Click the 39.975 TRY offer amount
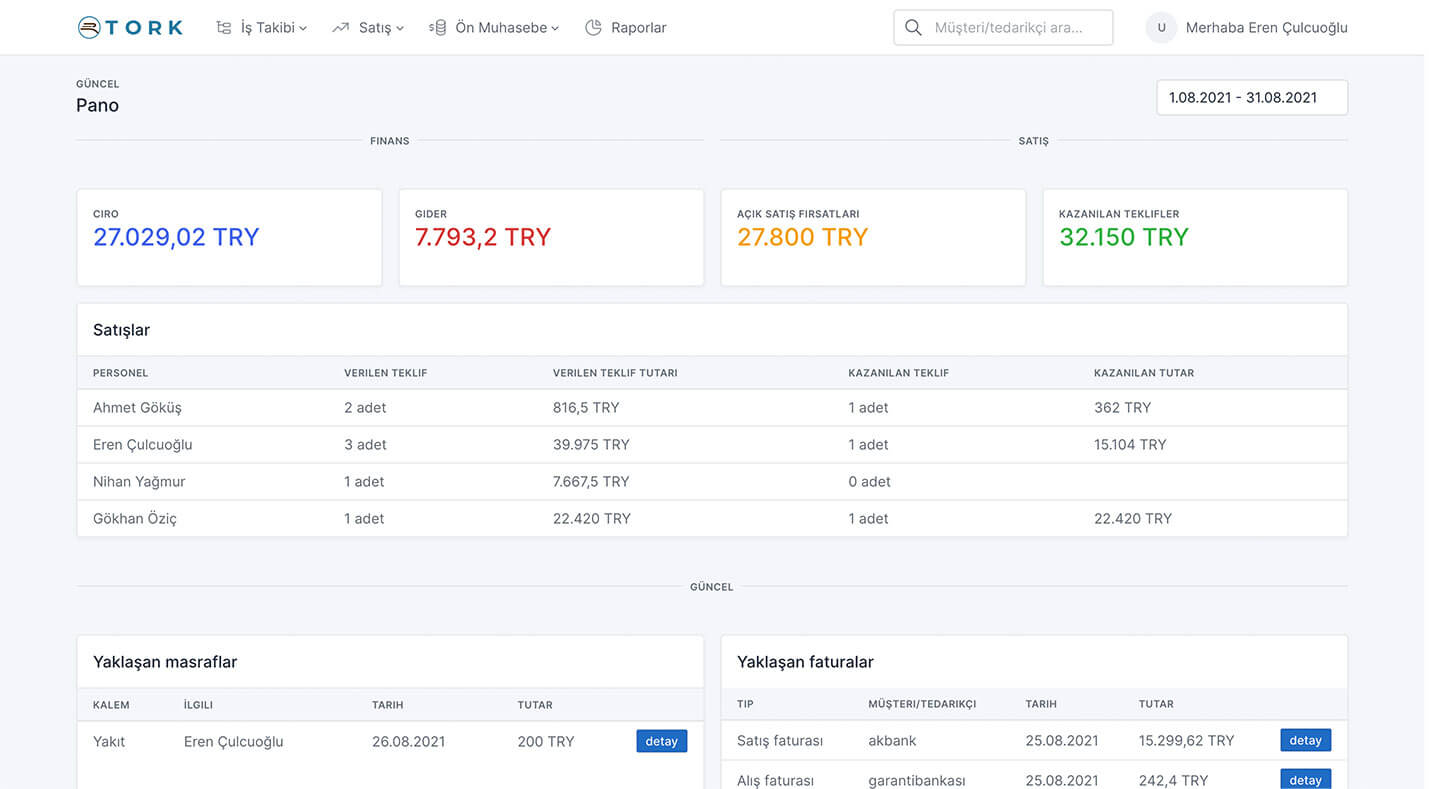This screenshot has width=1429, height=789. pos(591,445)
